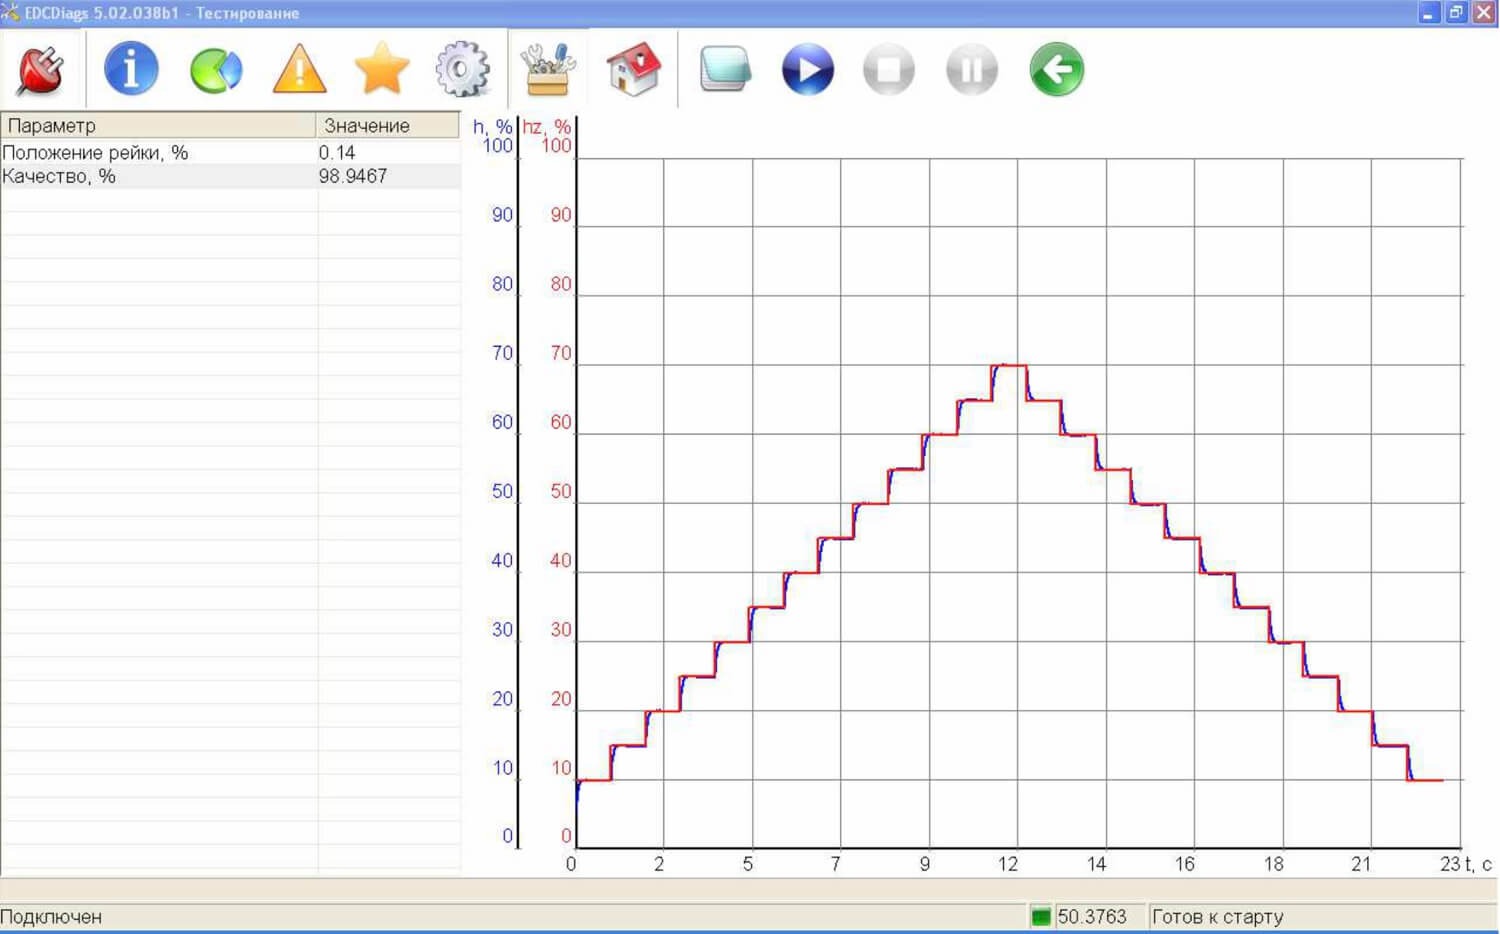Image resolution: width=1500 pixels, height=934 pixels.
Task: Click the stacked pages icon
Action: [725, 69]
